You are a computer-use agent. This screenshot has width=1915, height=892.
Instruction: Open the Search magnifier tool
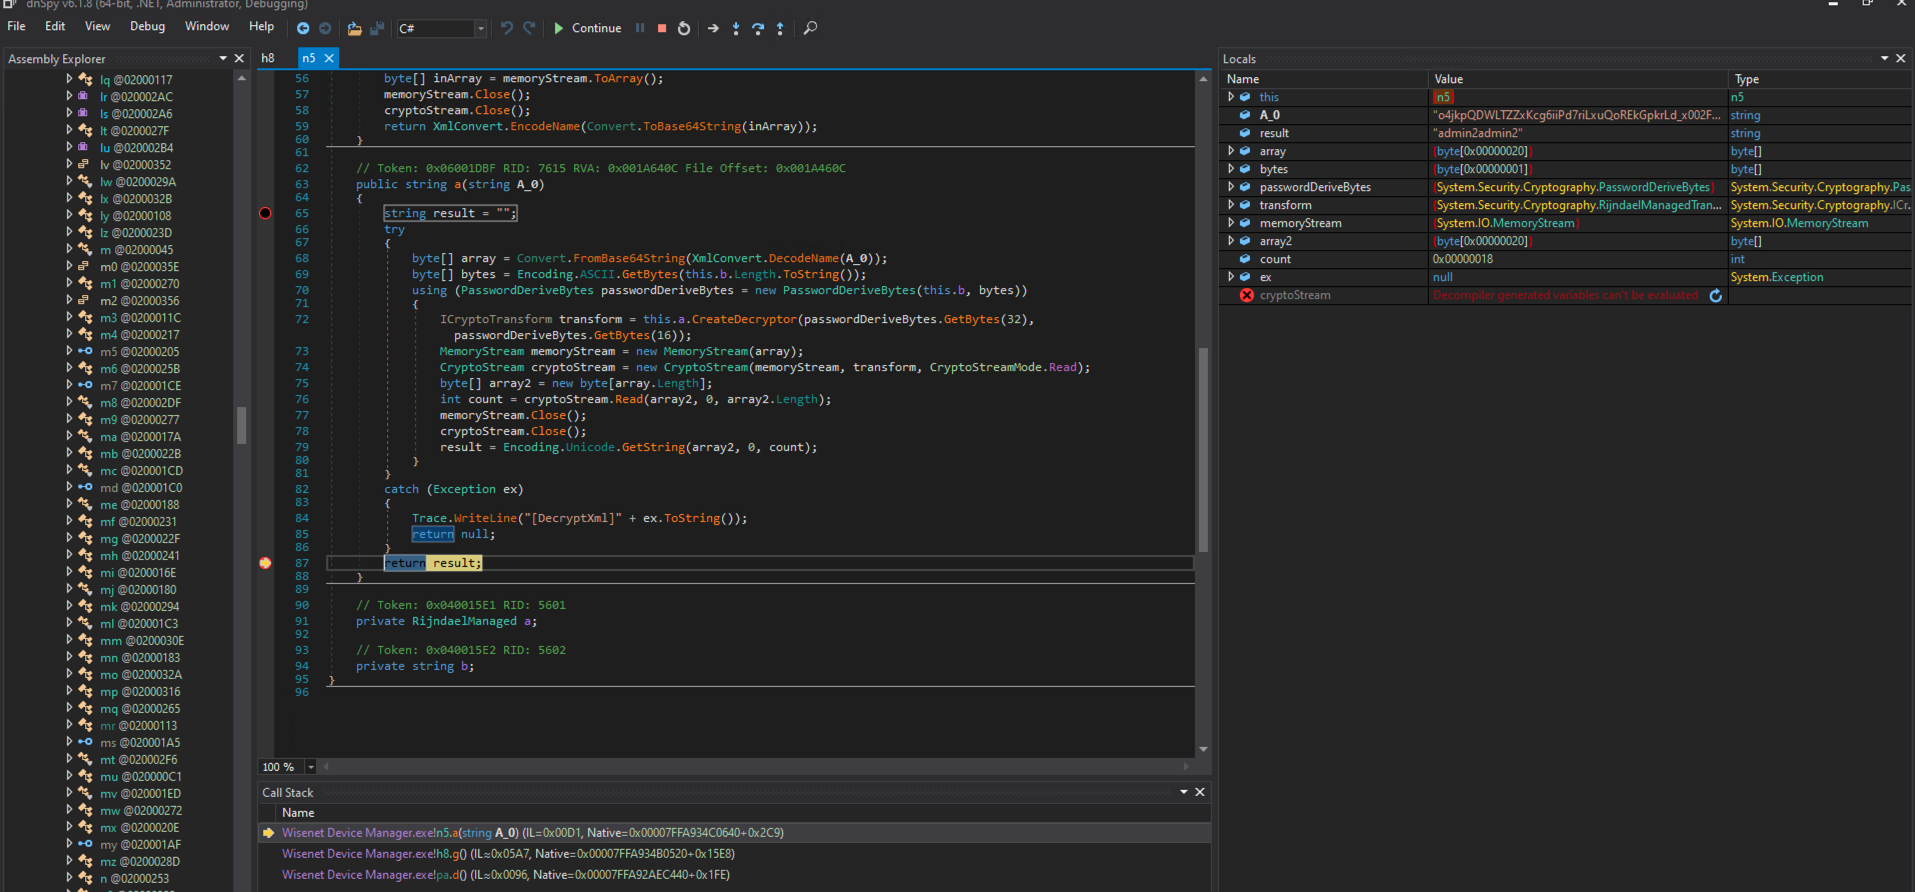click(810, 28)
